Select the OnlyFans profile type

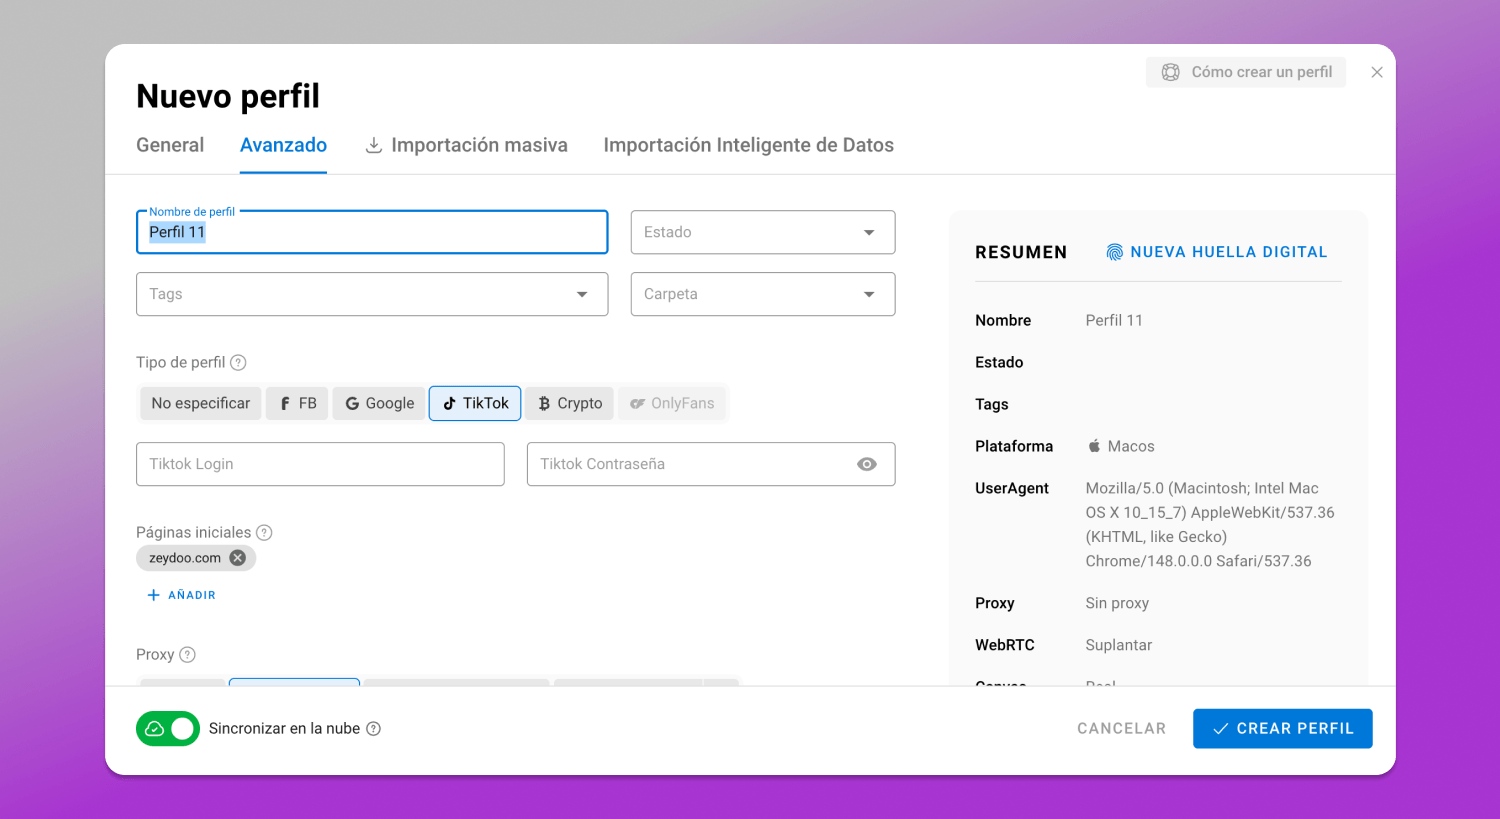tap(672, 403)
